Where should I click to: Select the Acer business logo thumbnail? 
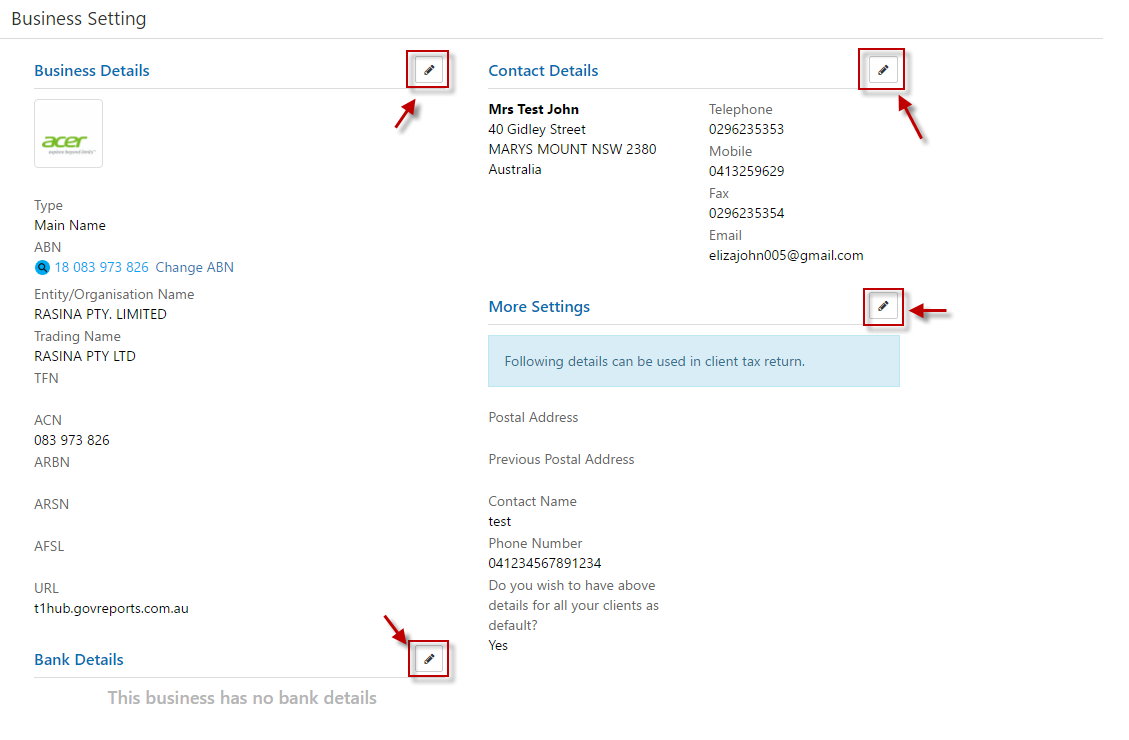click(x=68, y=133)
